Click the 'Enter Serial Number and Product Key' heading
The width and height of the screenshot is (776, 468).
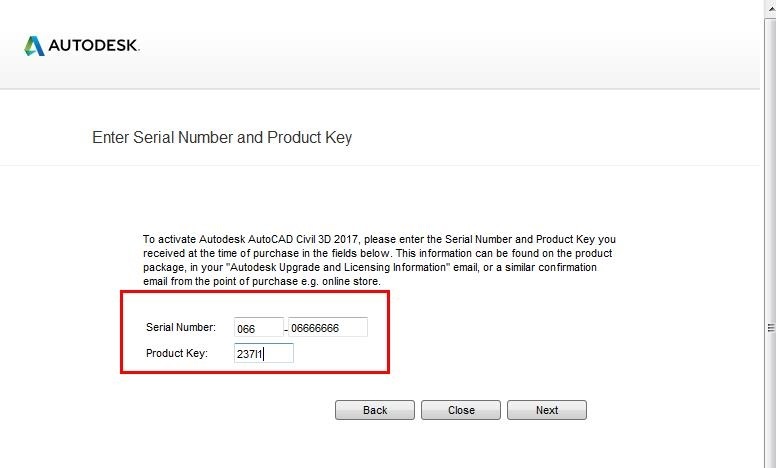(x=222, y=137)
